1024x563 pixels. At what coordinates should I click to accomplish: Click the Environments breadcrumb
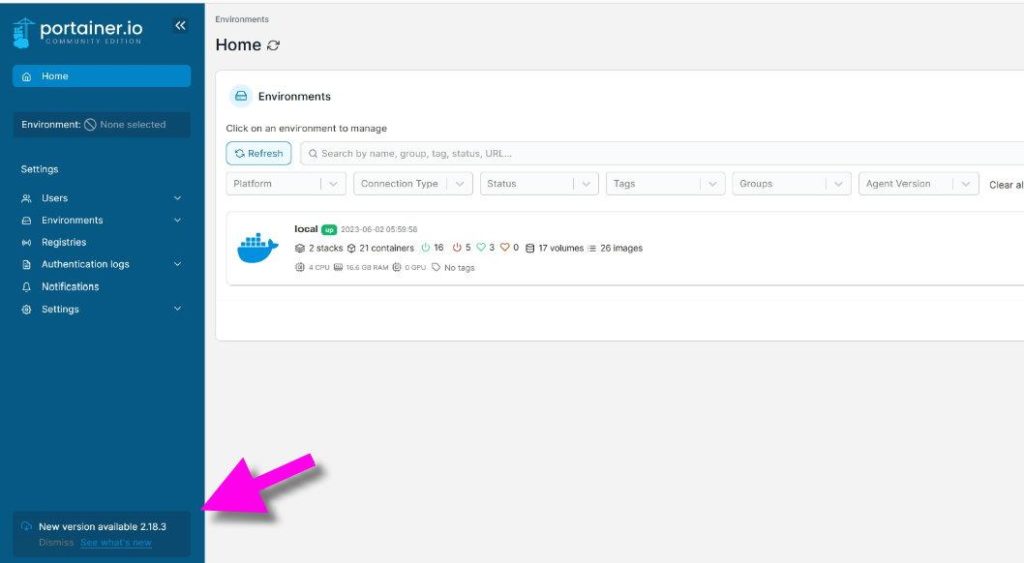tap(242, 19)
